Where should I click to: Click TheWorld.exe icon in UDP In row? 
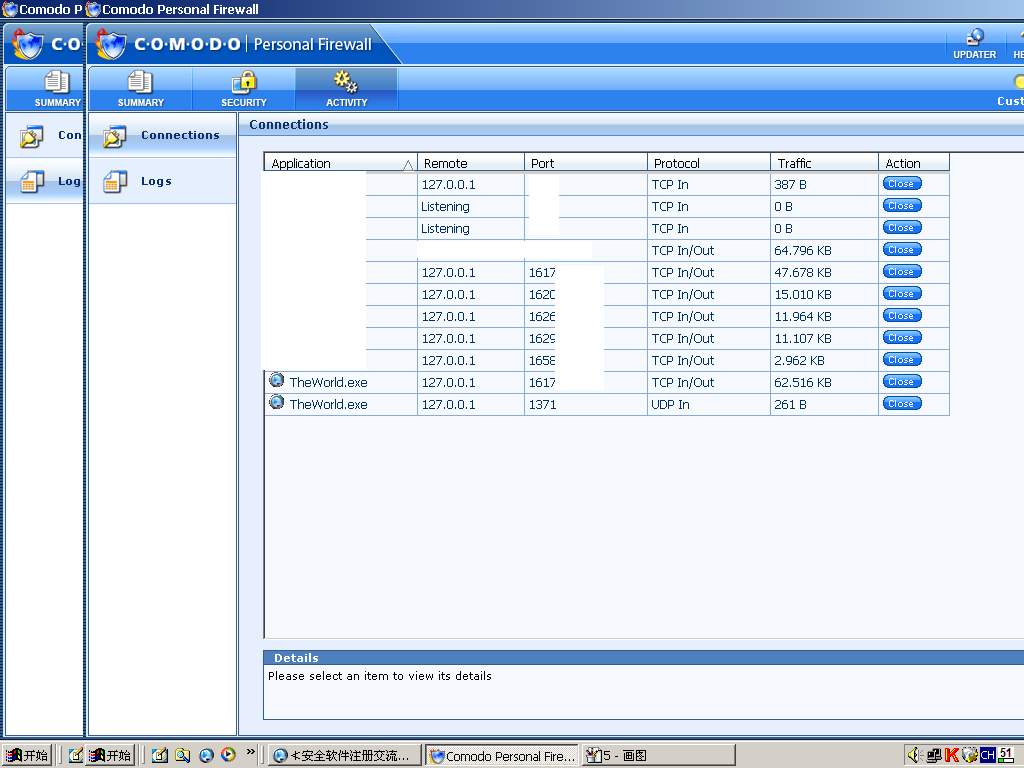click(277, 403)
